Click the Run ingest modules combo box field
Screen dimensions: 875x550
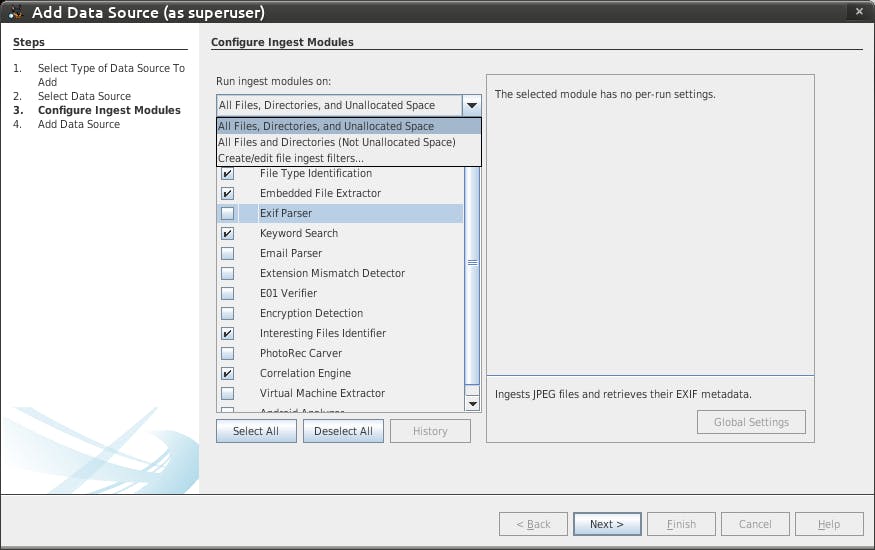[339, 105]
